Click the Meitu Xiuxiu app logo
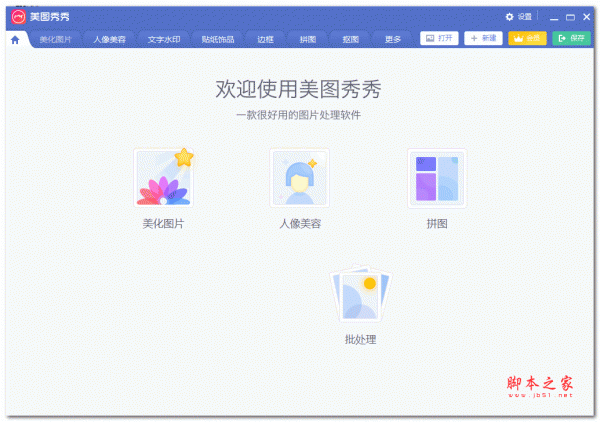The image size is (600, 422). 18,17
